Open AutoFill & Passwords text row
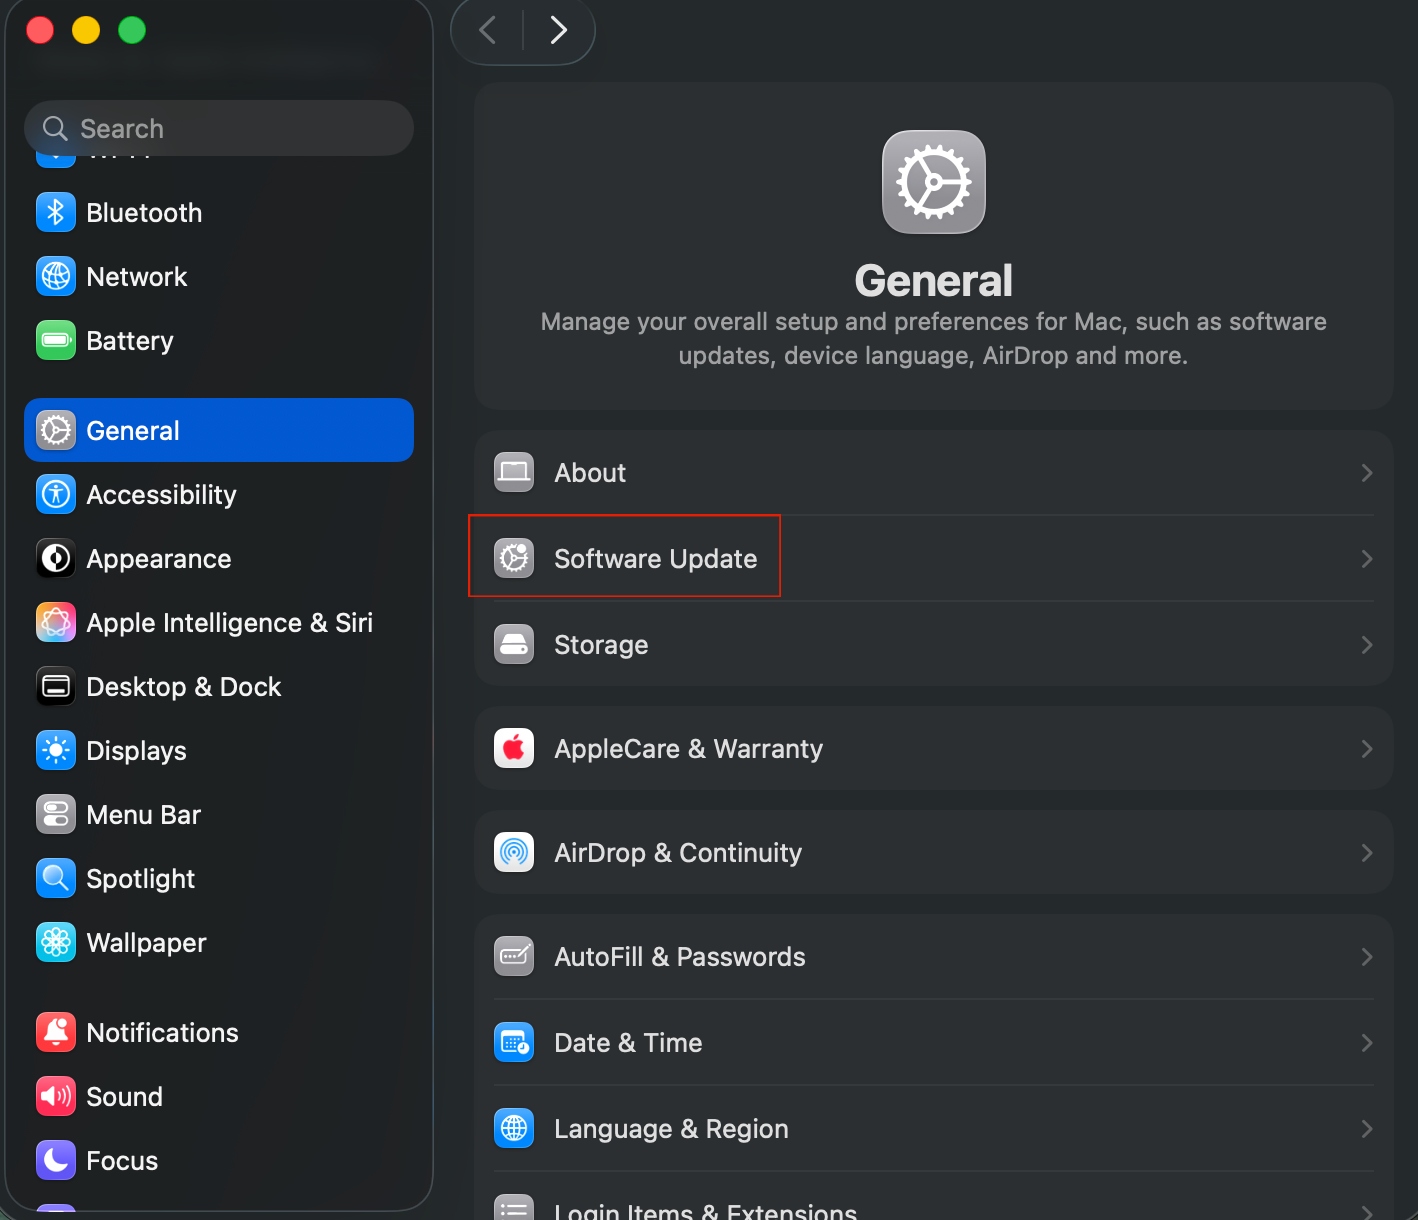The image size is (1418, 1220). (x=934, y=956)
